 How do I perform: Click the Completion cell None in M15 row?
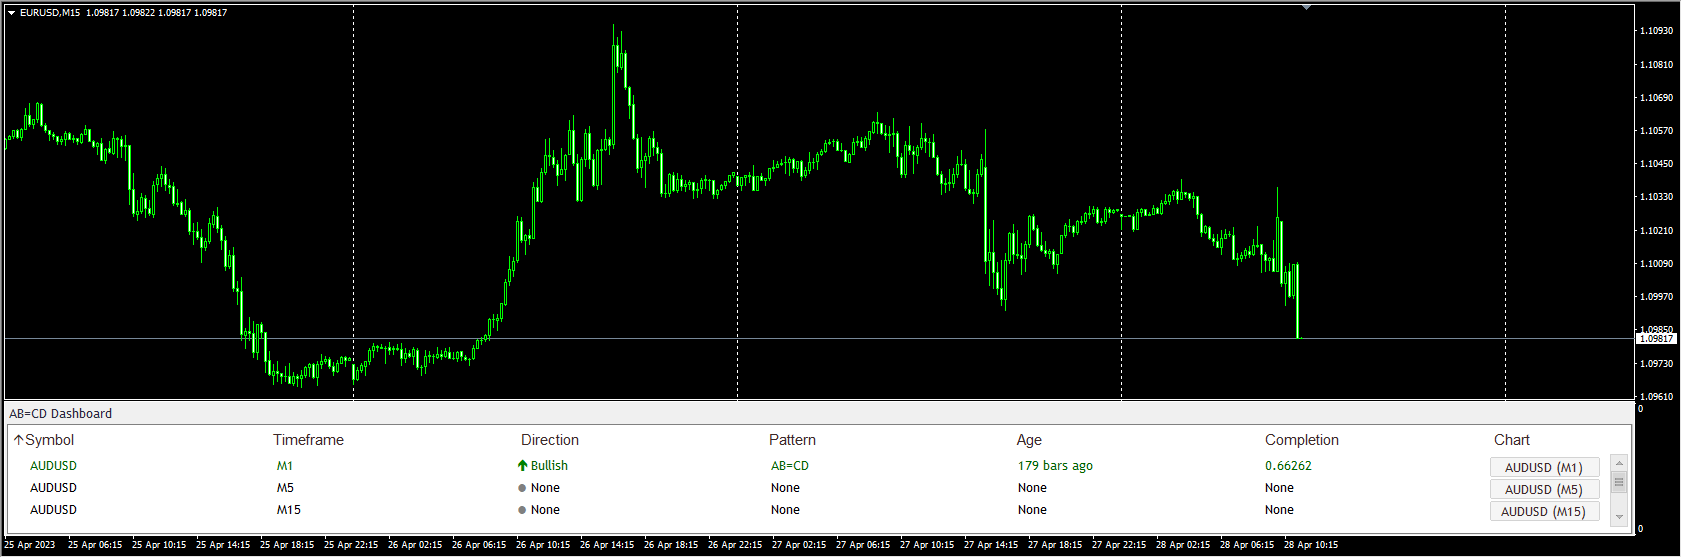point(1279,510)
